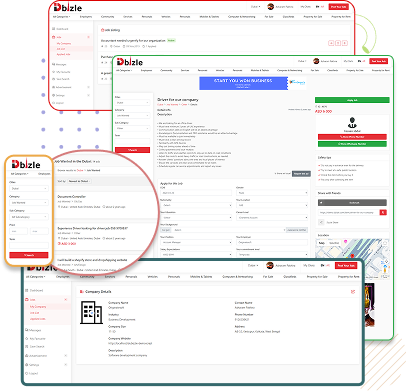Select Computer & Networking in the bottom window navigation
The width and height of the screenshot is (406, 391).
[237, 277]
